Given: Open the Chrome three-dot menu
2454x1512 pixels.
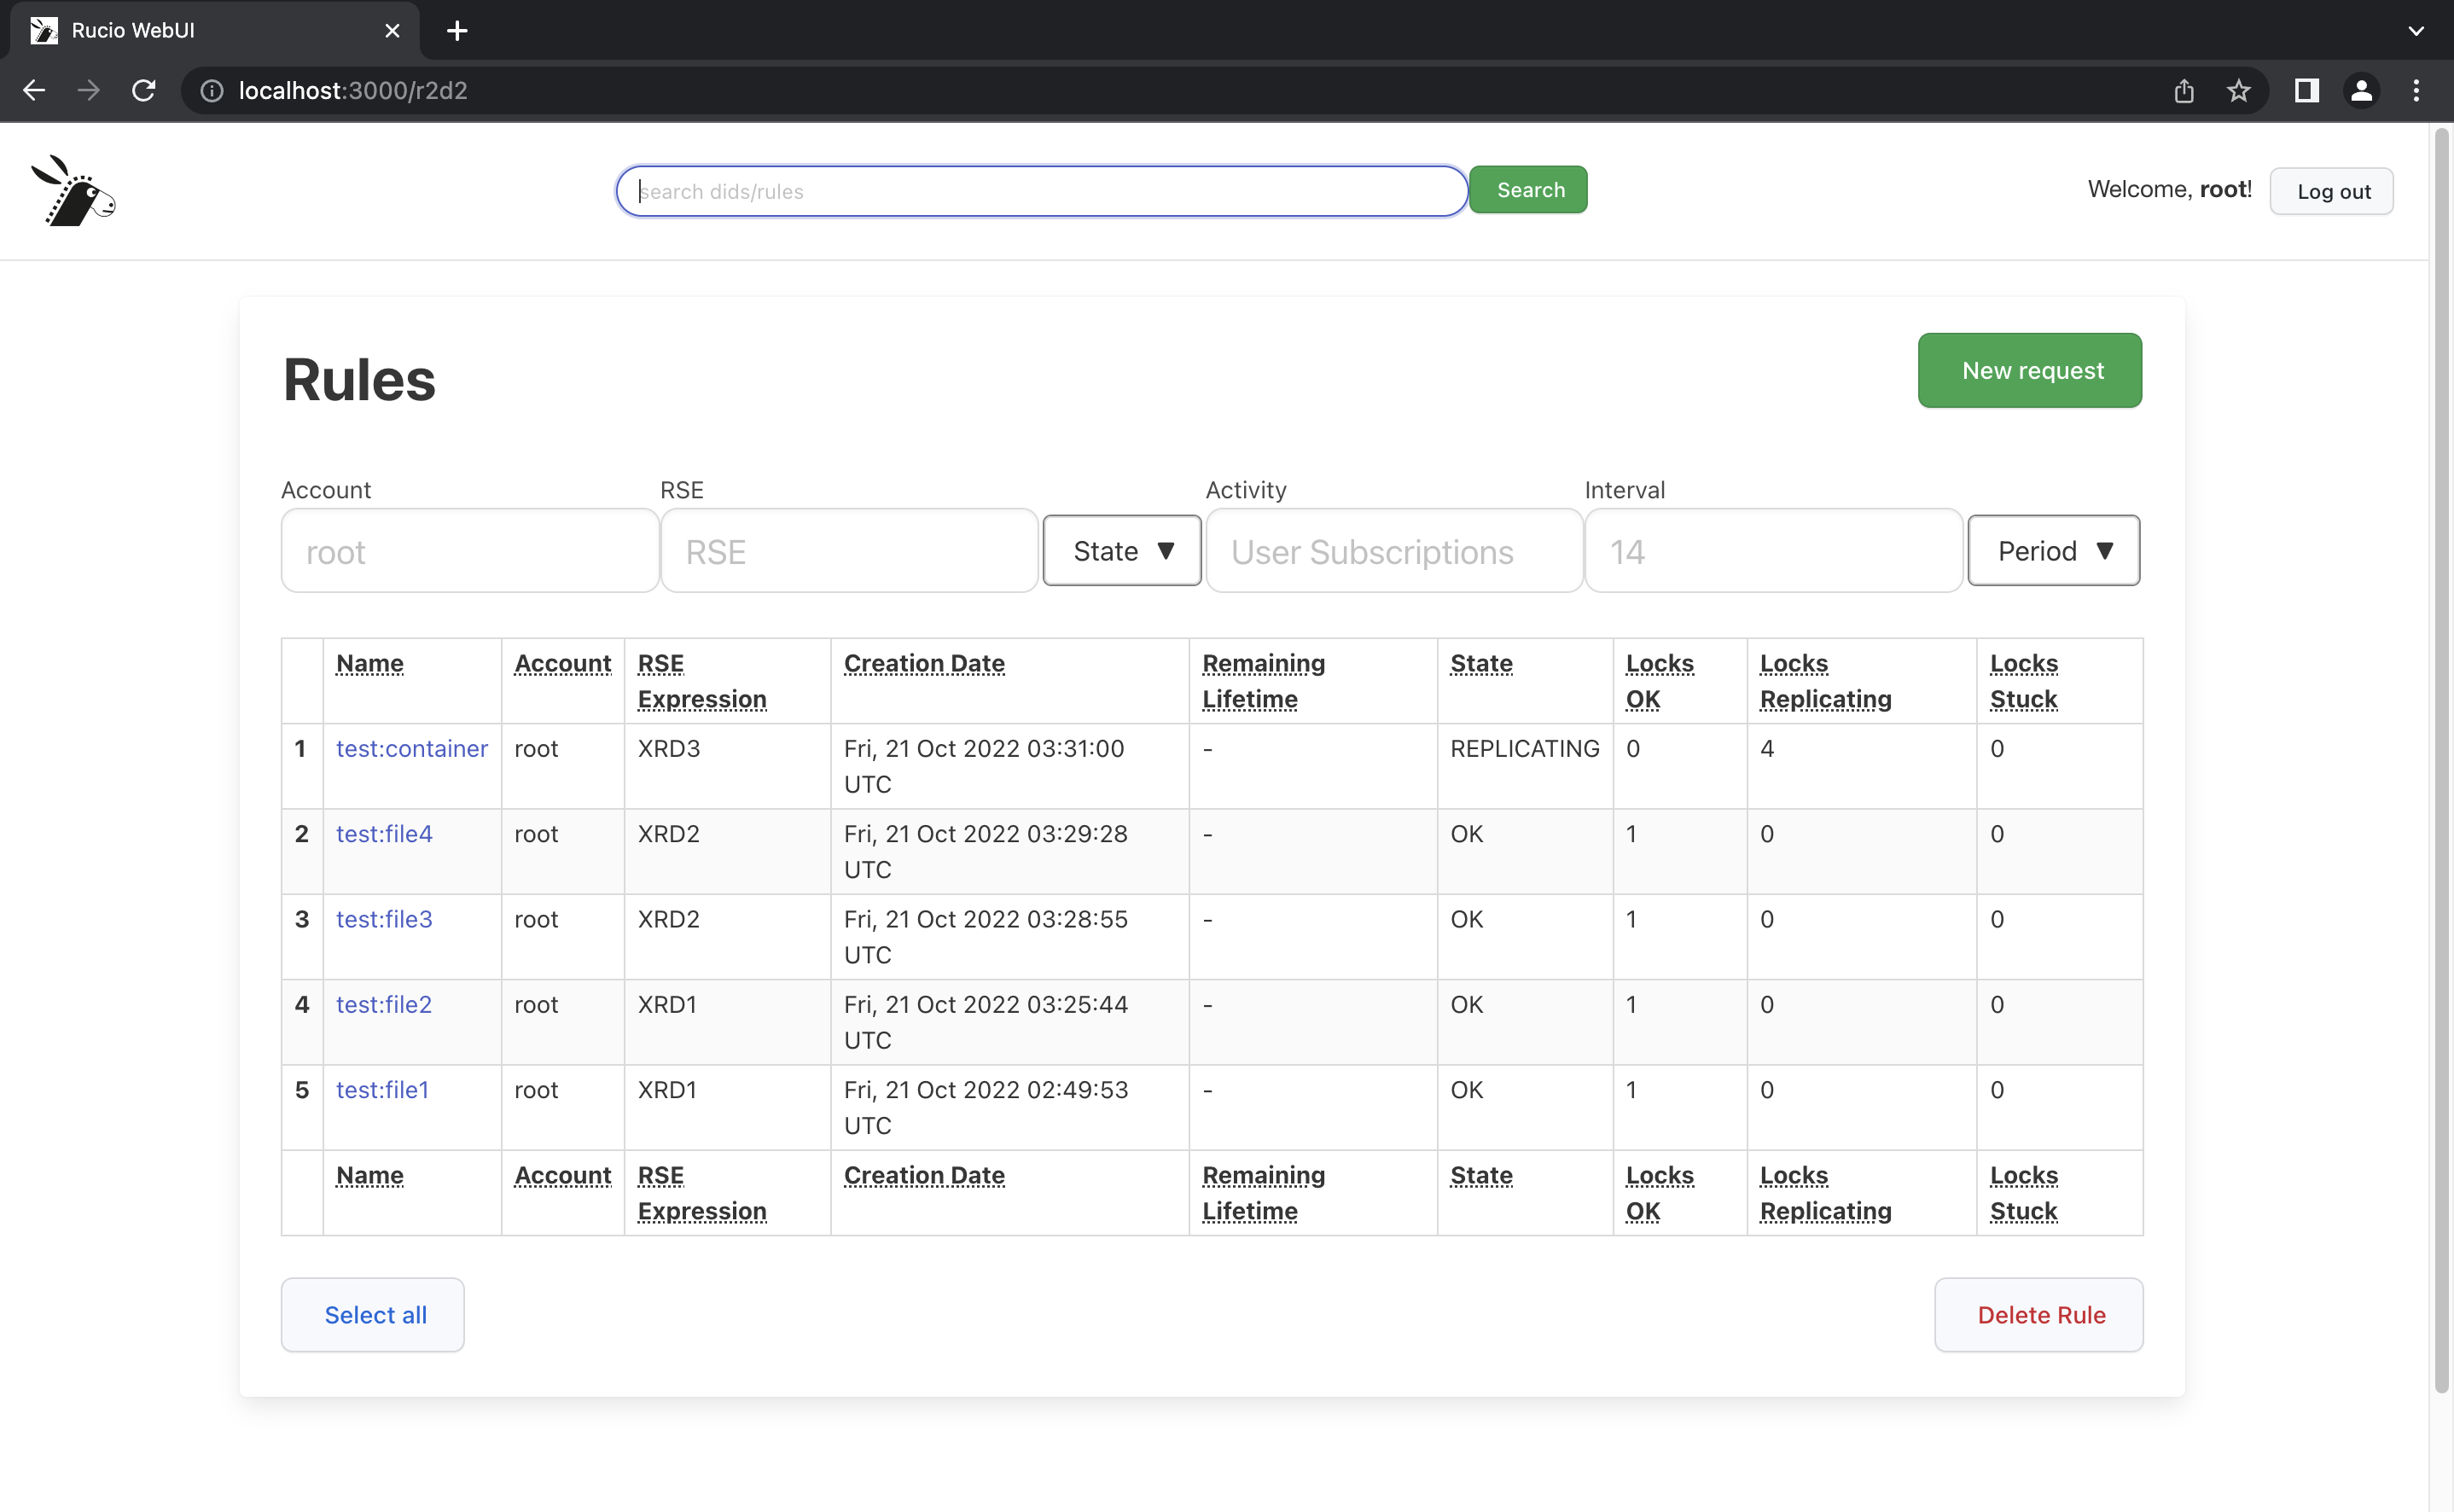Looking at the screenshot, I should 2416,91.
